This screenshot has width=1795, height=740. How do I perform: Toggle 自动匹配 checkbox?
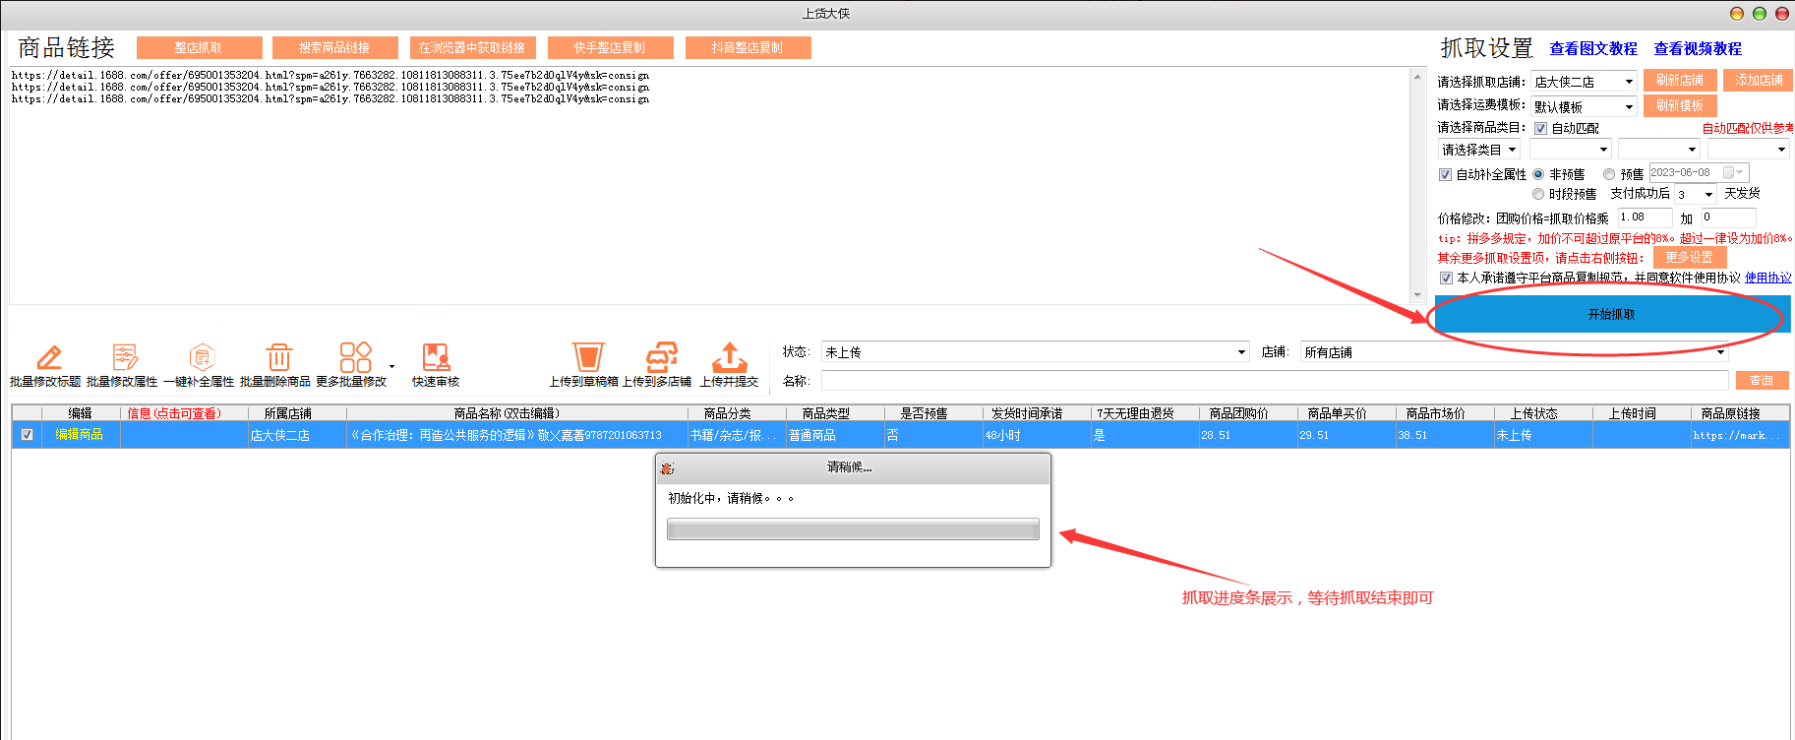1541,128
